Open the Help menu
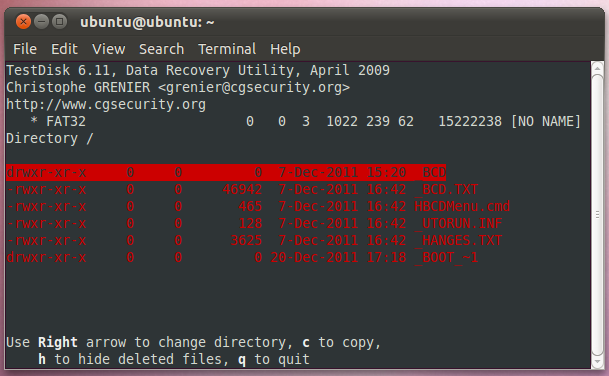The width and height of the screenshot is (609, 376). pos(285,49)
